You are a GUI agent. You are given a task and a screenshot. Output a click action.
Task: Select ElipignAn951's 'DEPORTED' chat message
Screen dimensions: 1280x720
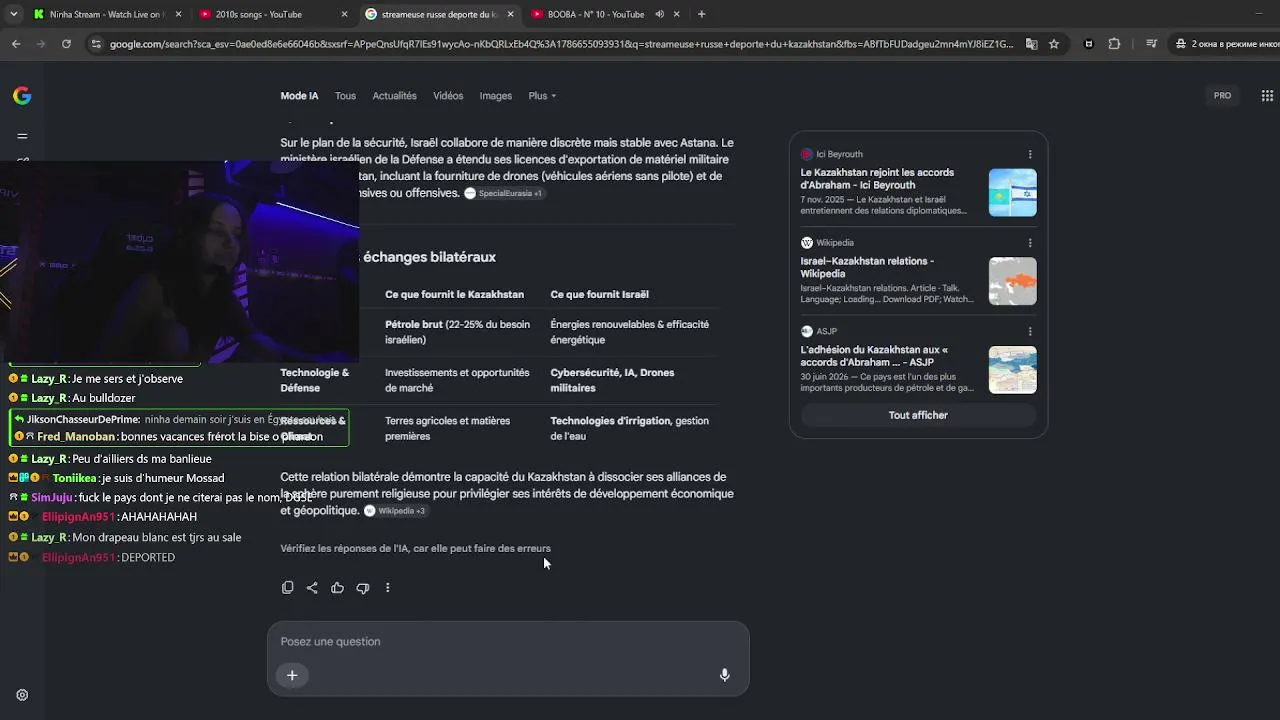92,557
